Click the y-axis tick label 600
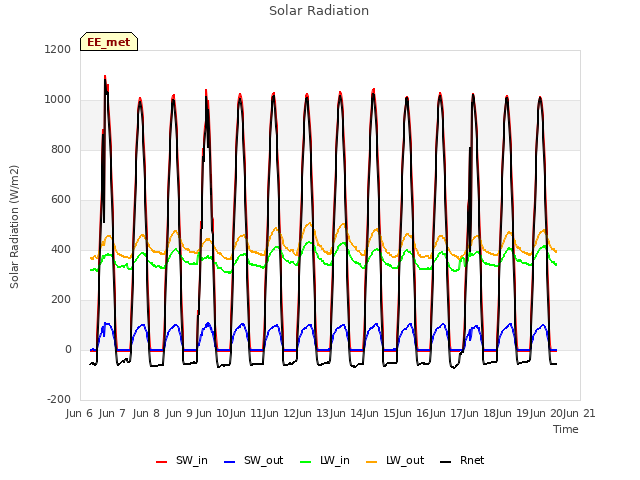The width and height of the screenshot is (640, 480). coord(61,200)
